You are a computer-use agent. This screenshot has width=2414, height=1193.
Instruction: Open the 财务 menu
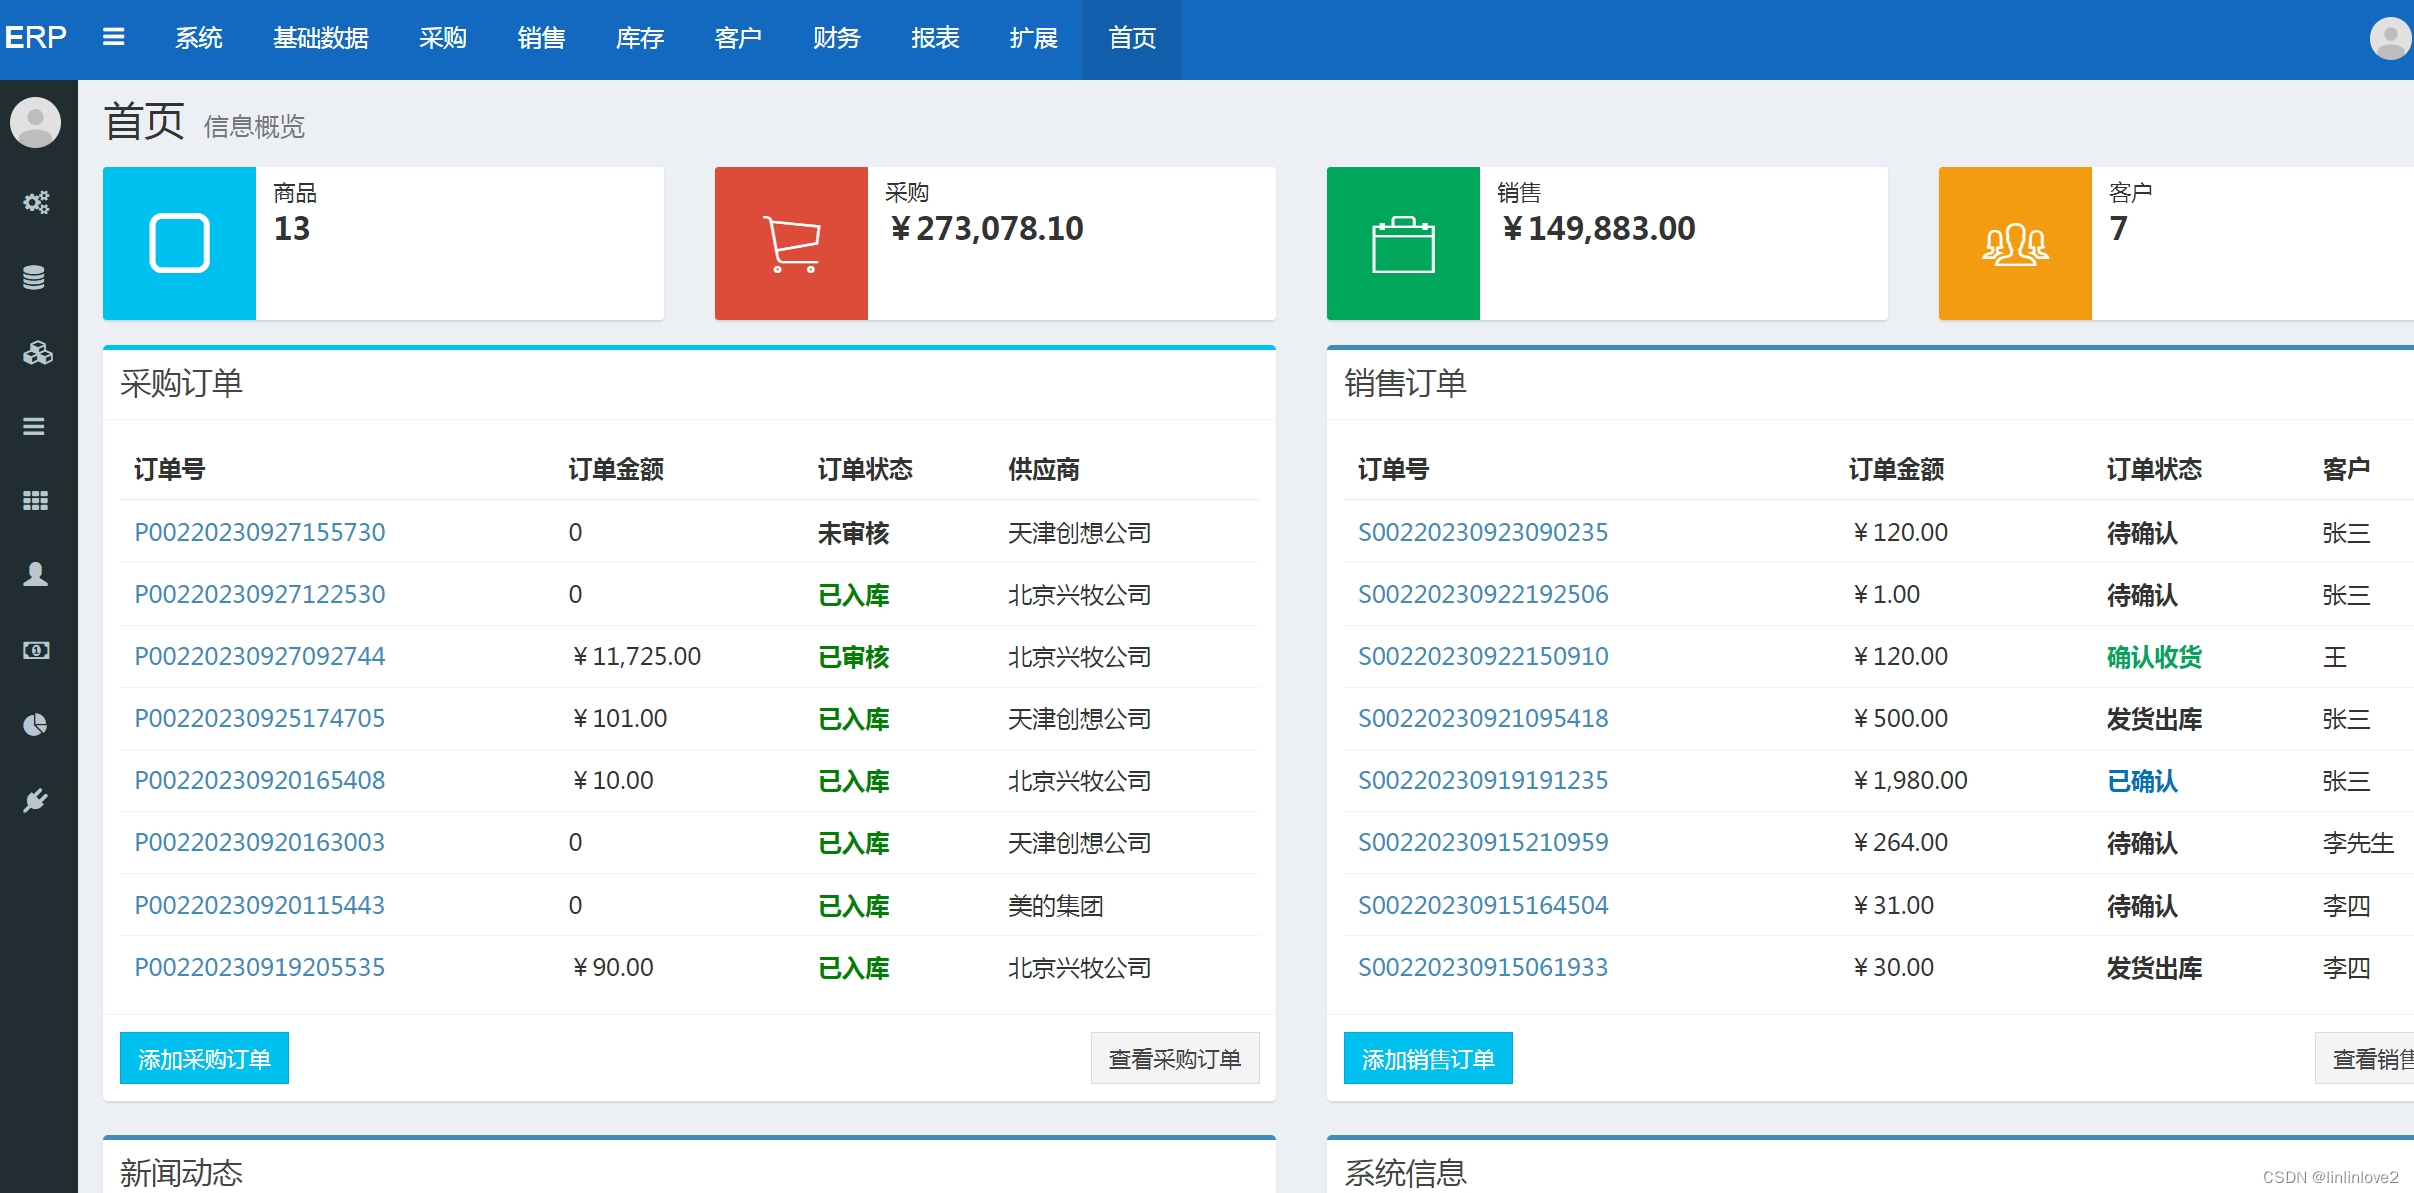tap(837, 38)
